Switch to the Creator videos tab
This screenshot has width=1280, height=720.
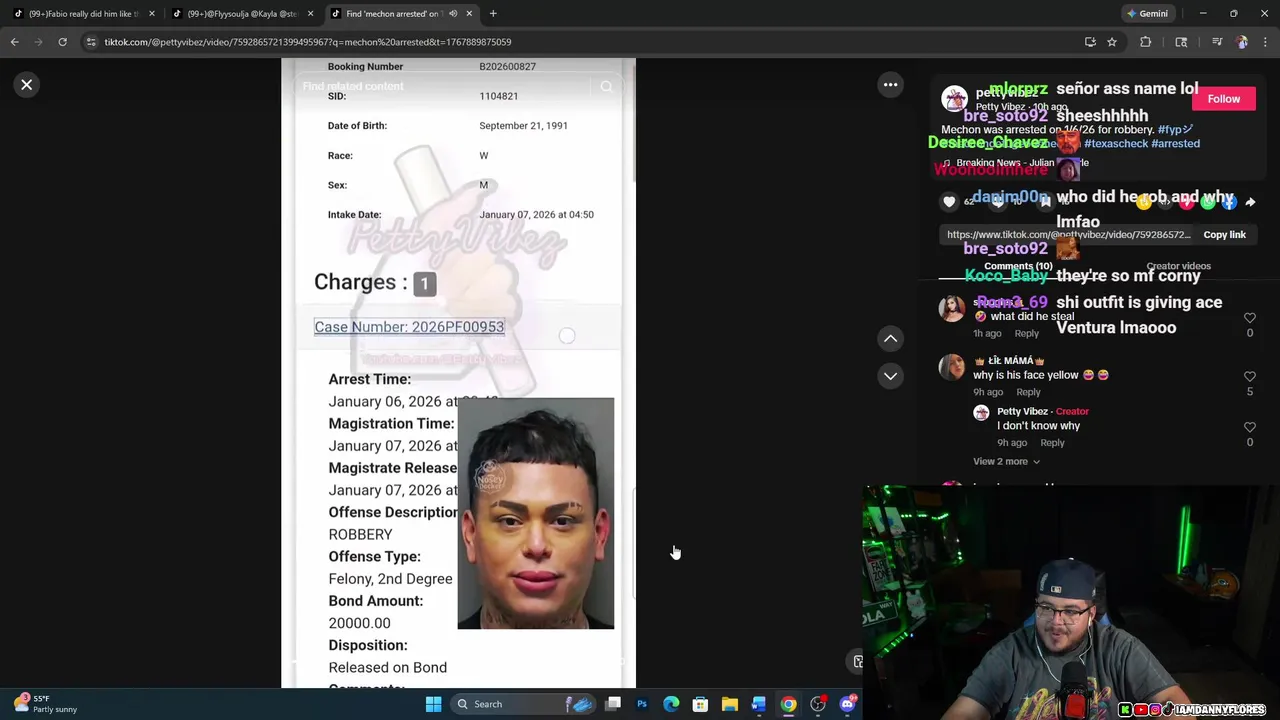point(1178,266)
